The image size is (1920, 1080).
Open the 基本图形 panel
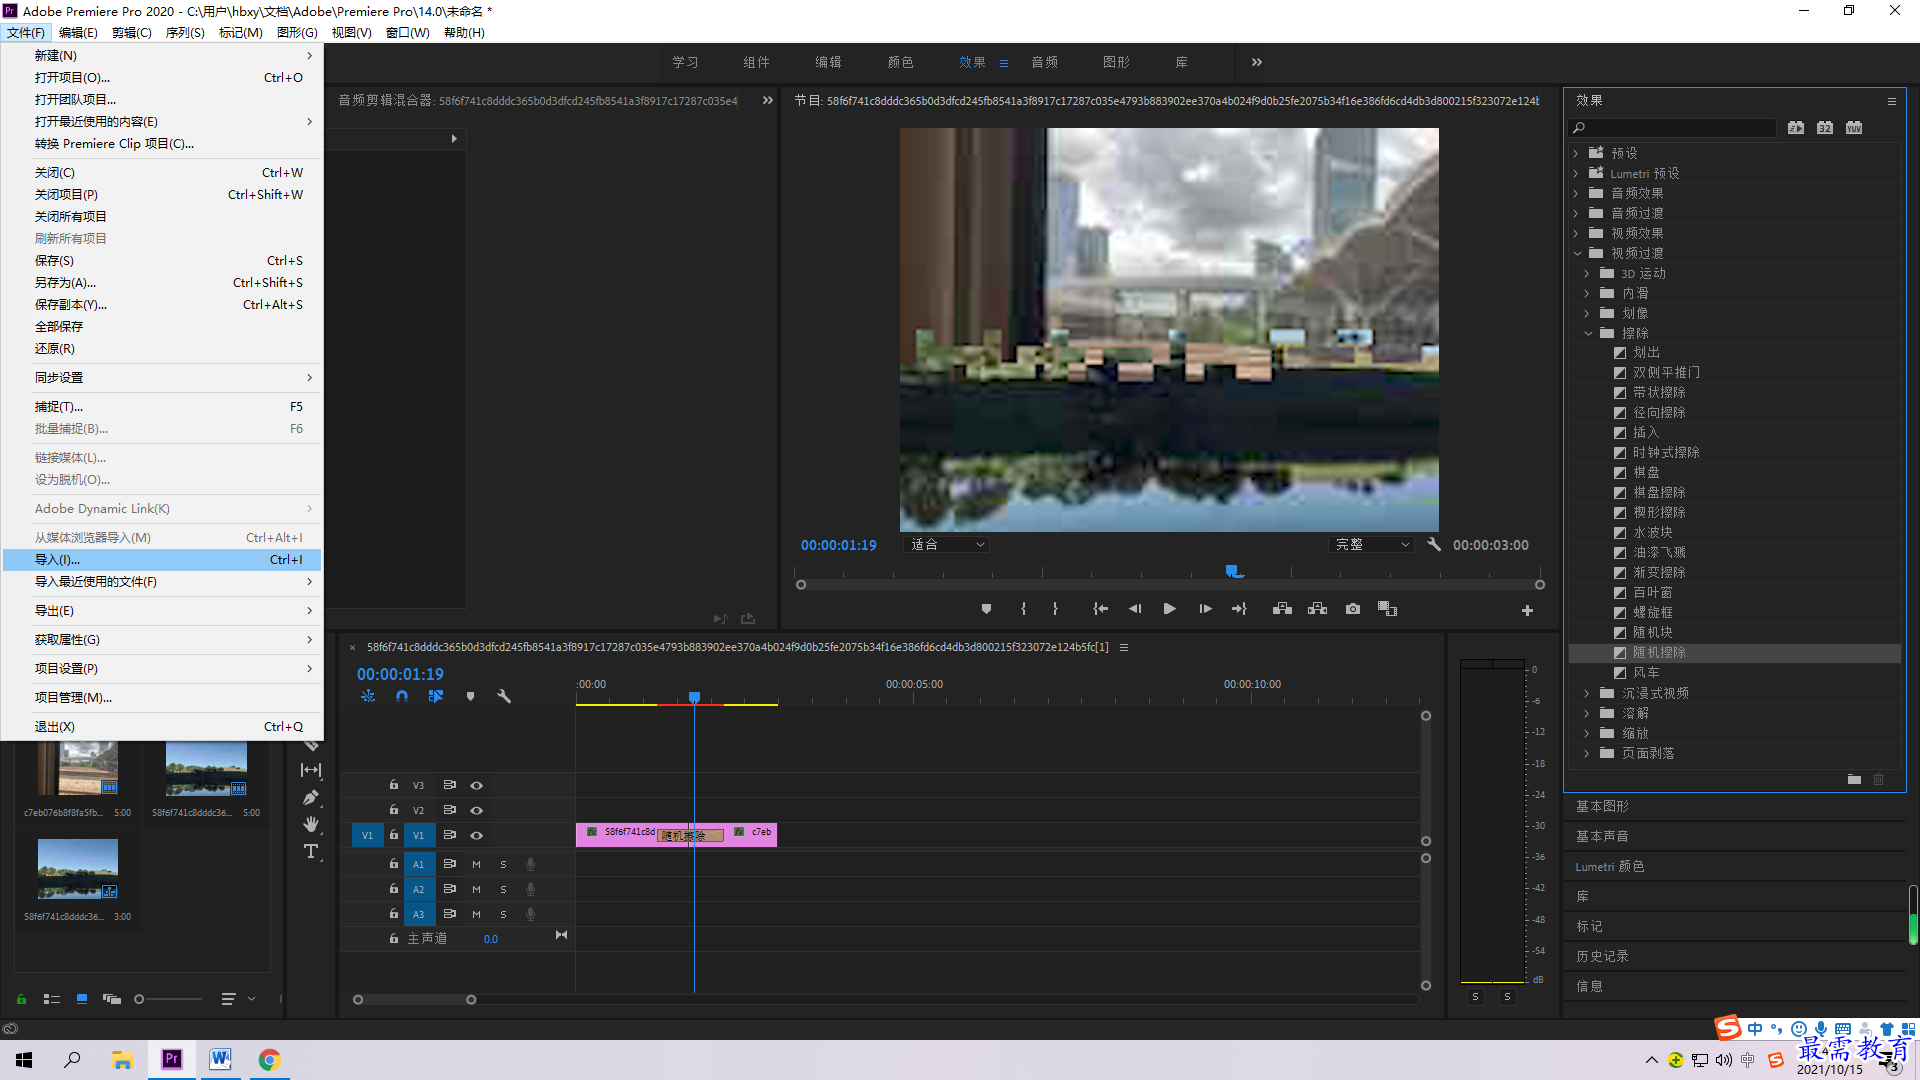[x=1602, y=806]
